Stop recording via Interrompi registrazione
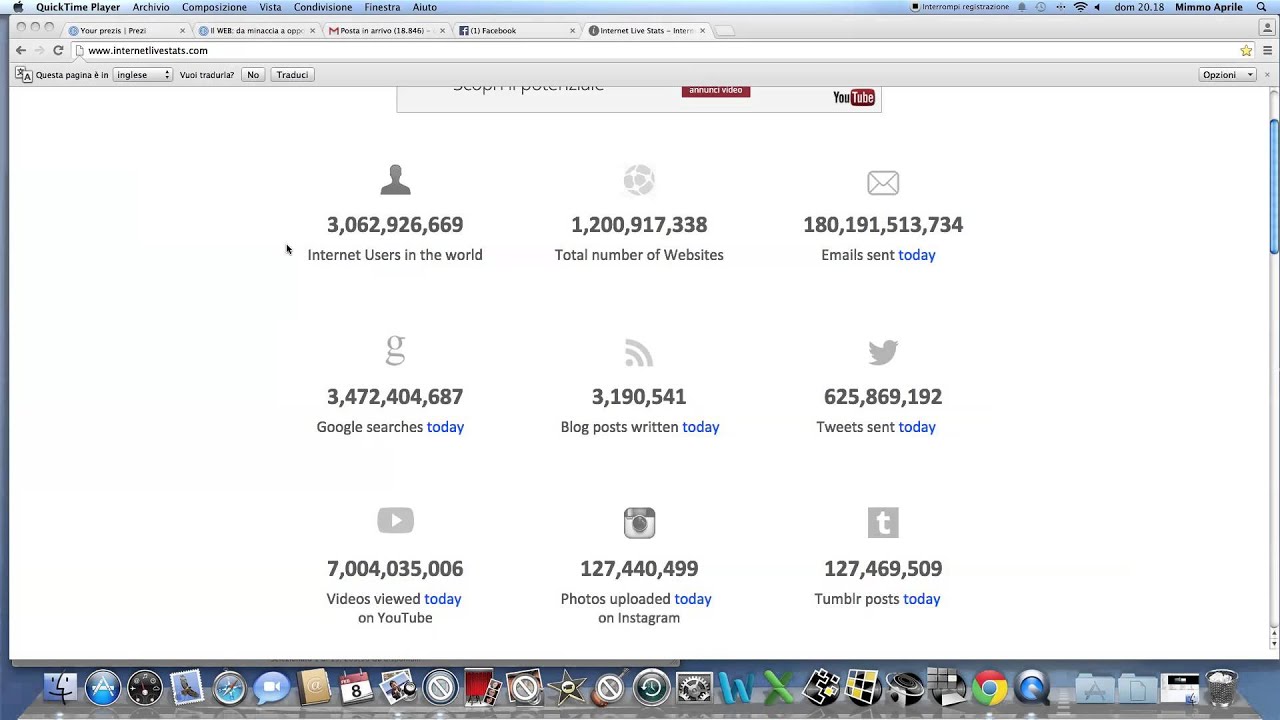This screenshot has height=720, width=1280. [x=960, y=7]
